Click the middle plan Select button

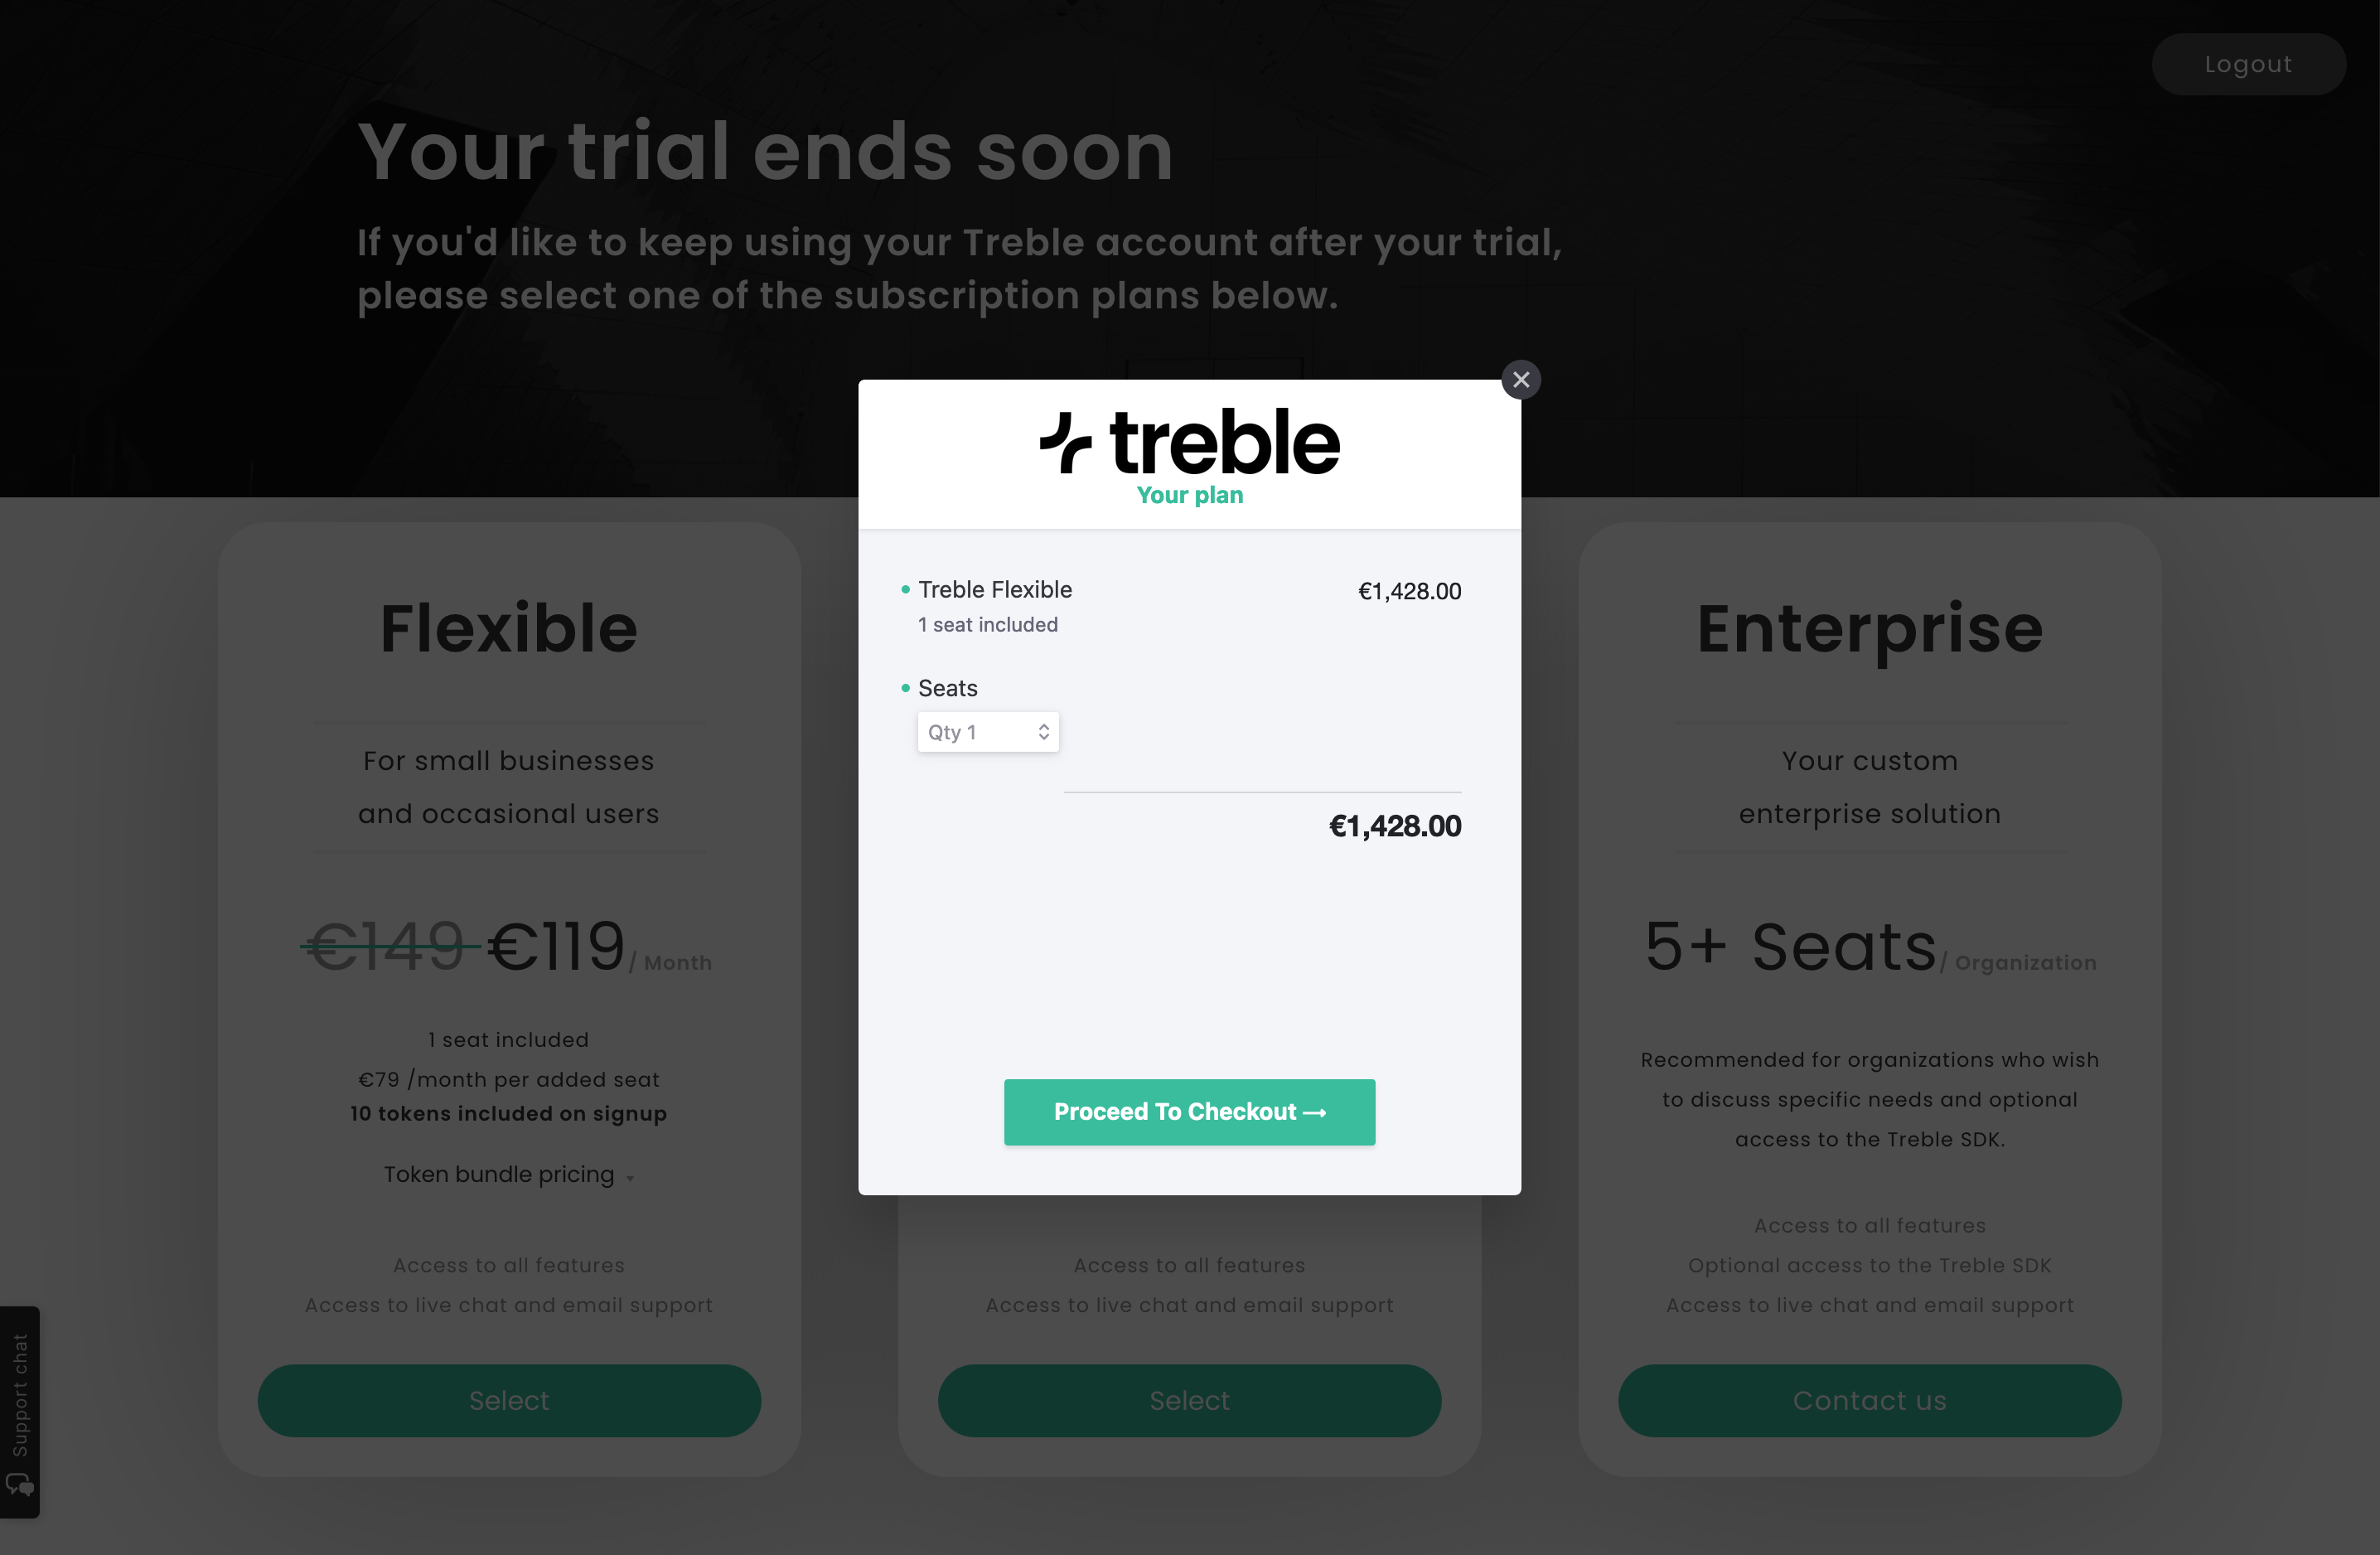(1188, 1401)
